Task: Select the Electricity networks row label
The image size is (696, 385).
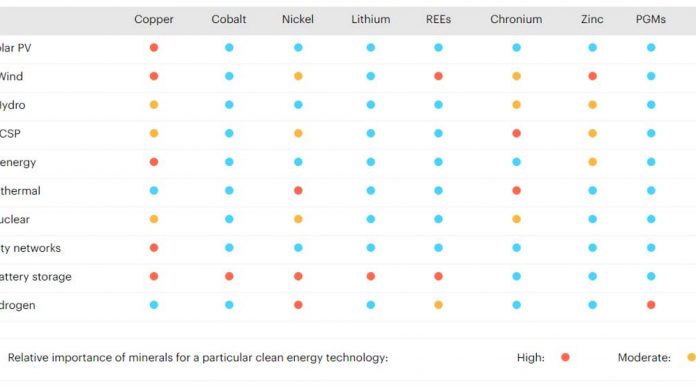Action: [30, 248]
